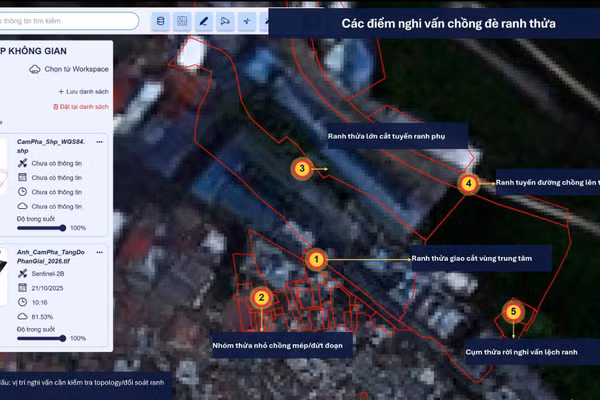Click Chọn từ Workspace

coord(77,69)
